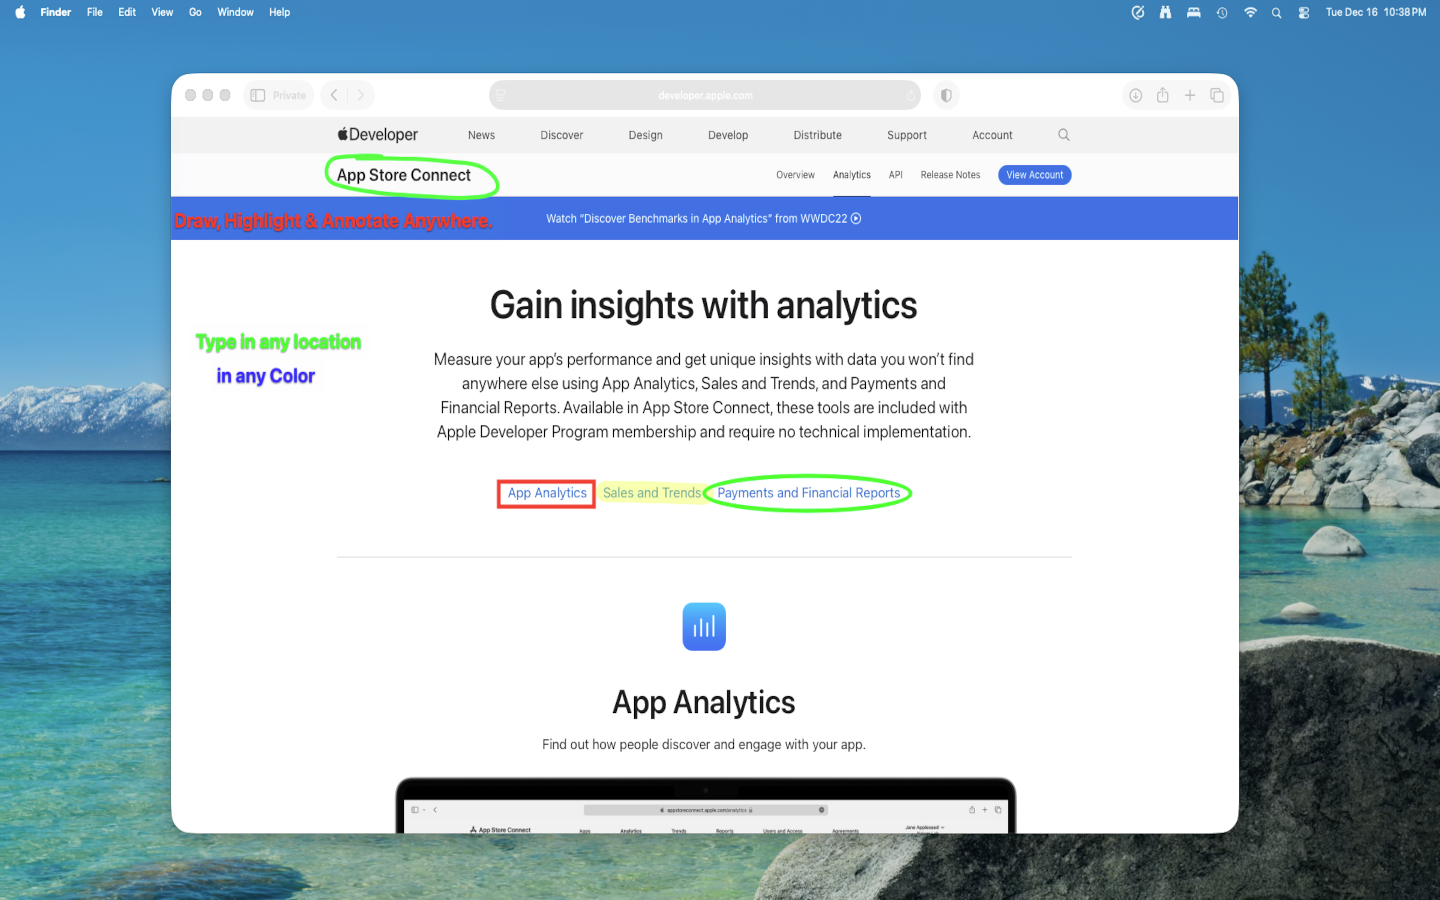The width and height of the screenshot is (1440, 900).
Task: Click the blue App Analytics chart icon
Action: [x=704, y=627]
